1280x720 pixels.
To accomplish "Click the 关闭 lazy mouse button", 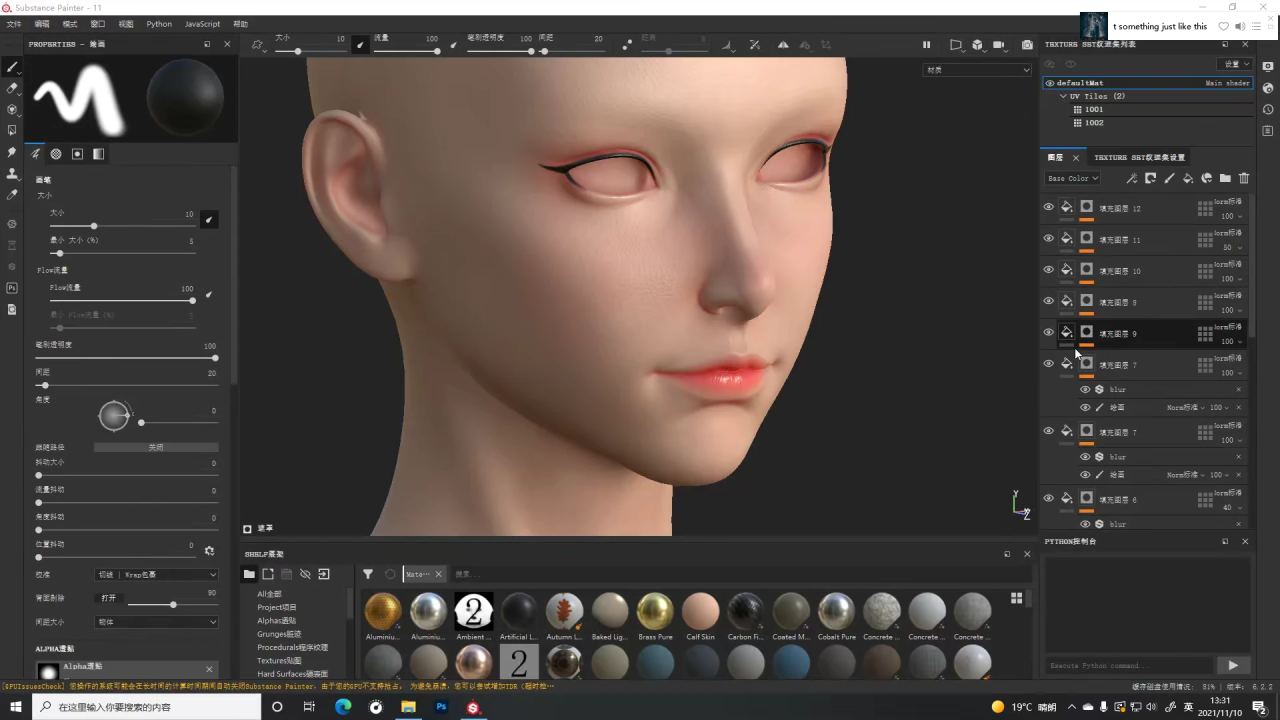I will (x=156, y=448).
